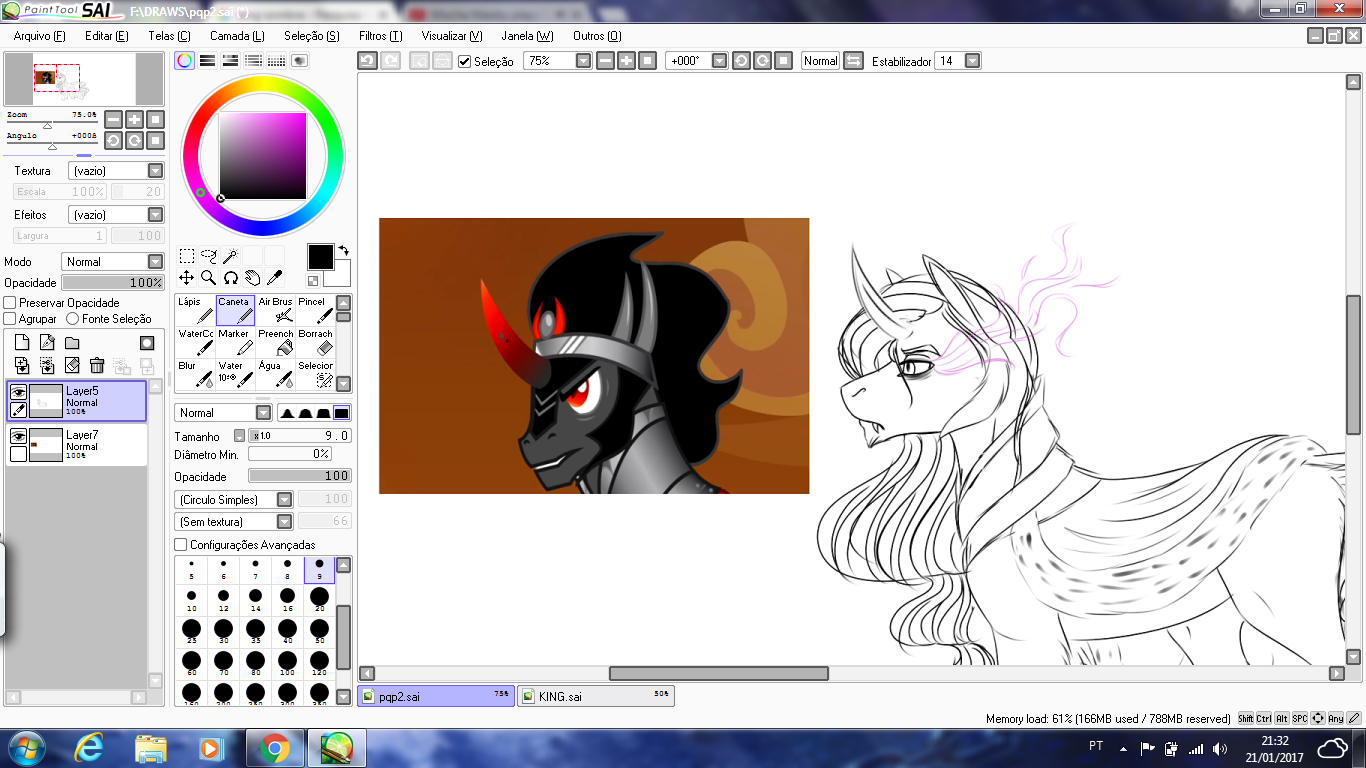This screenshot has height=768, width=1366.
Task: Create a new layer folder
Action: tap(72, 343)
